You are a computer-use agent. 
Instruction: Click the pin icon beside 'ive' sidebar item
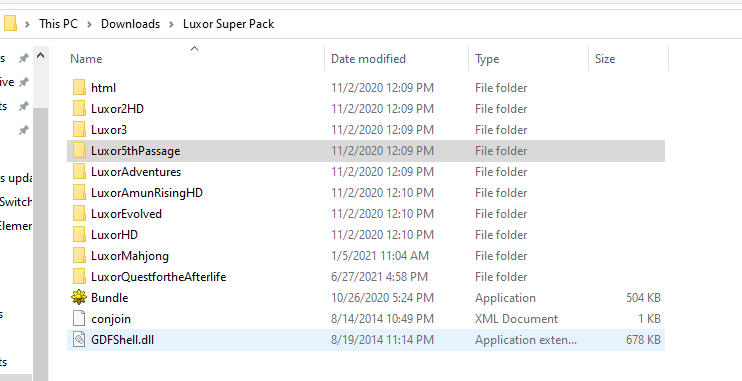(23, 82)
